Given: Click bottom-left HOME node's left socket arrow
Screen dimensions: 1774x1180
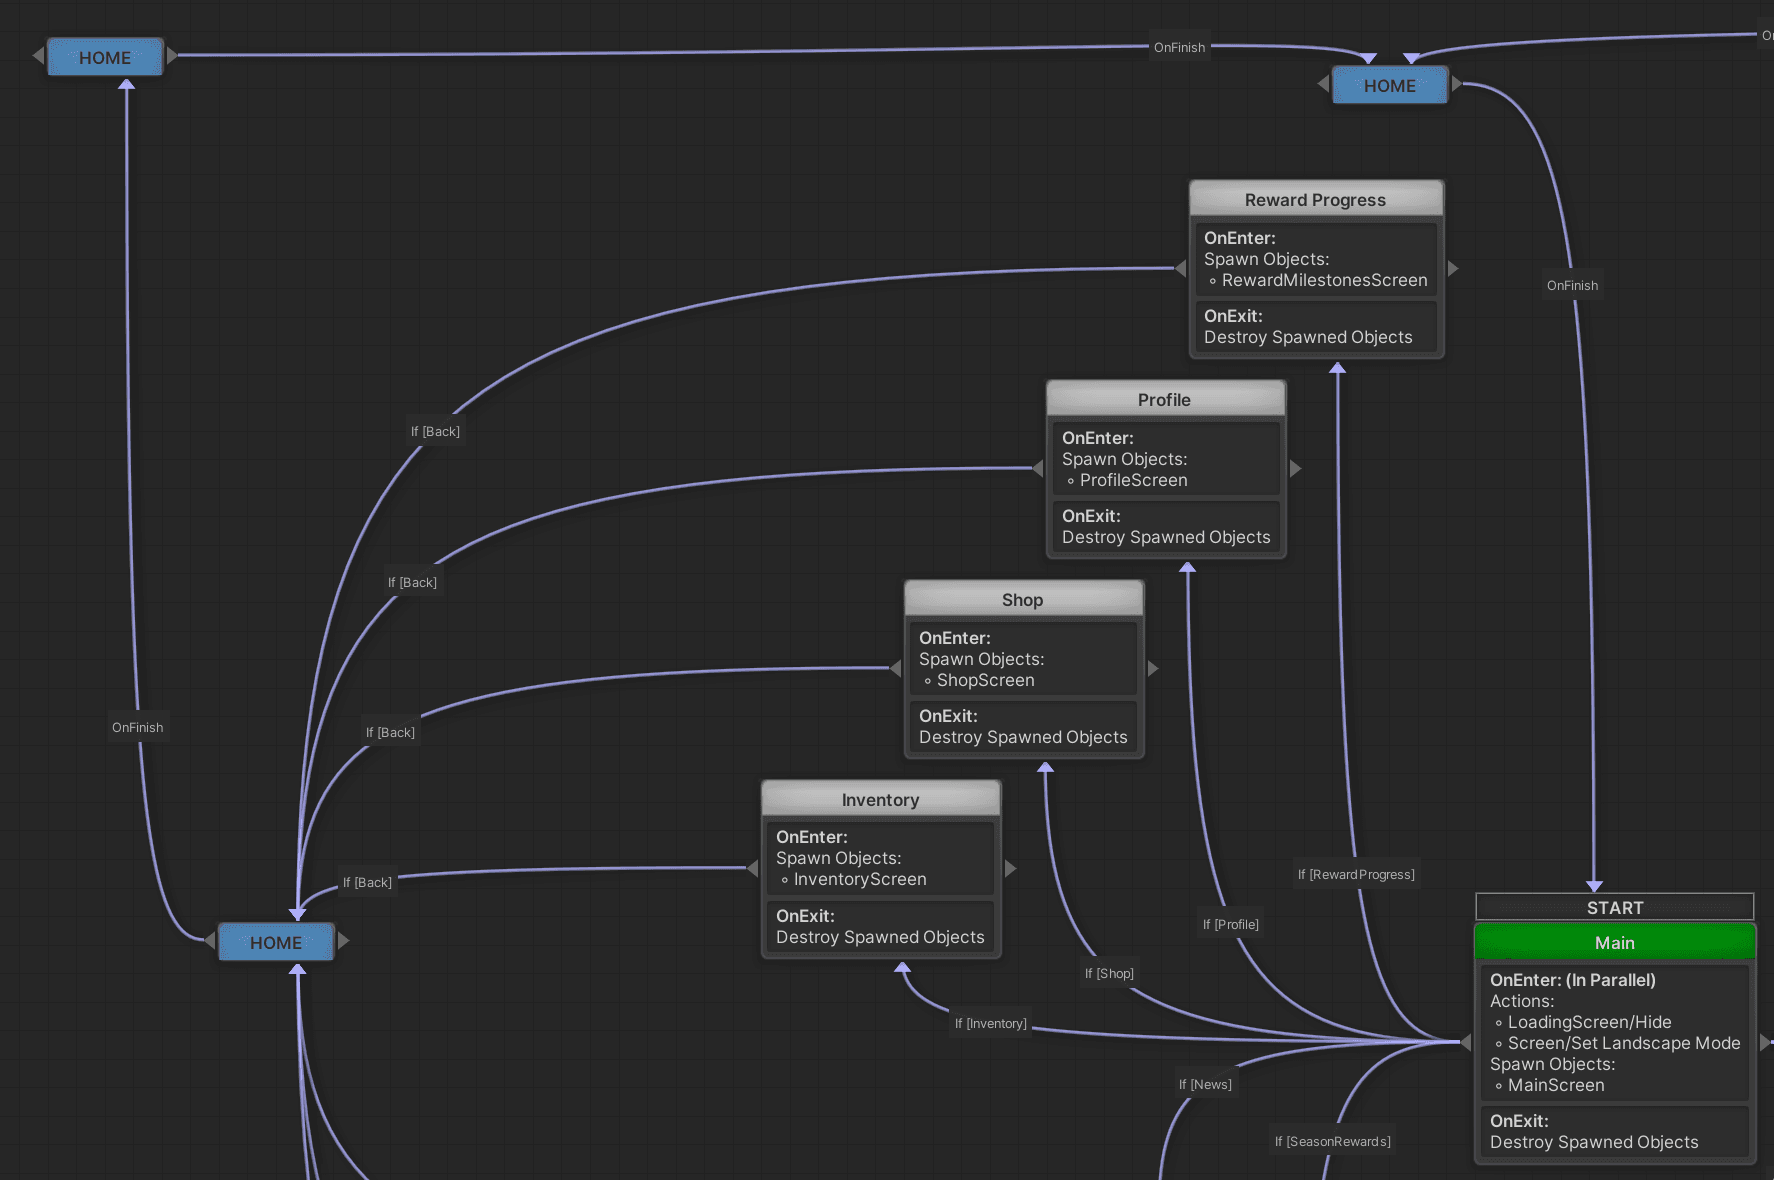Looking at the screenshot, I should tap(210, 940).
